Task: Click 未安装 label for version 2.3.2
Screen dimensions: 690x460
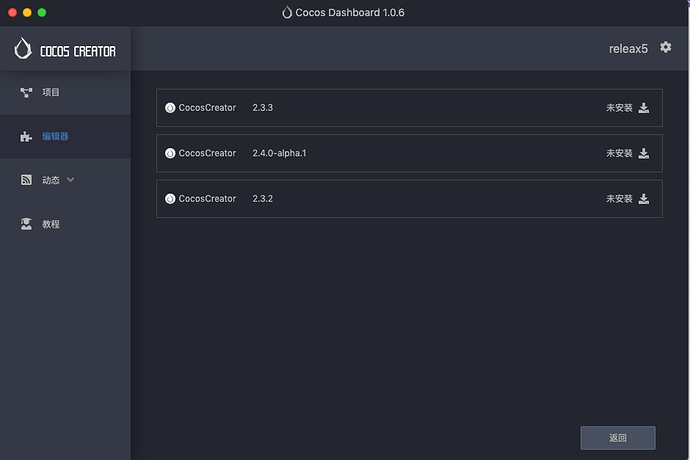Action: (x=619, y=199)
